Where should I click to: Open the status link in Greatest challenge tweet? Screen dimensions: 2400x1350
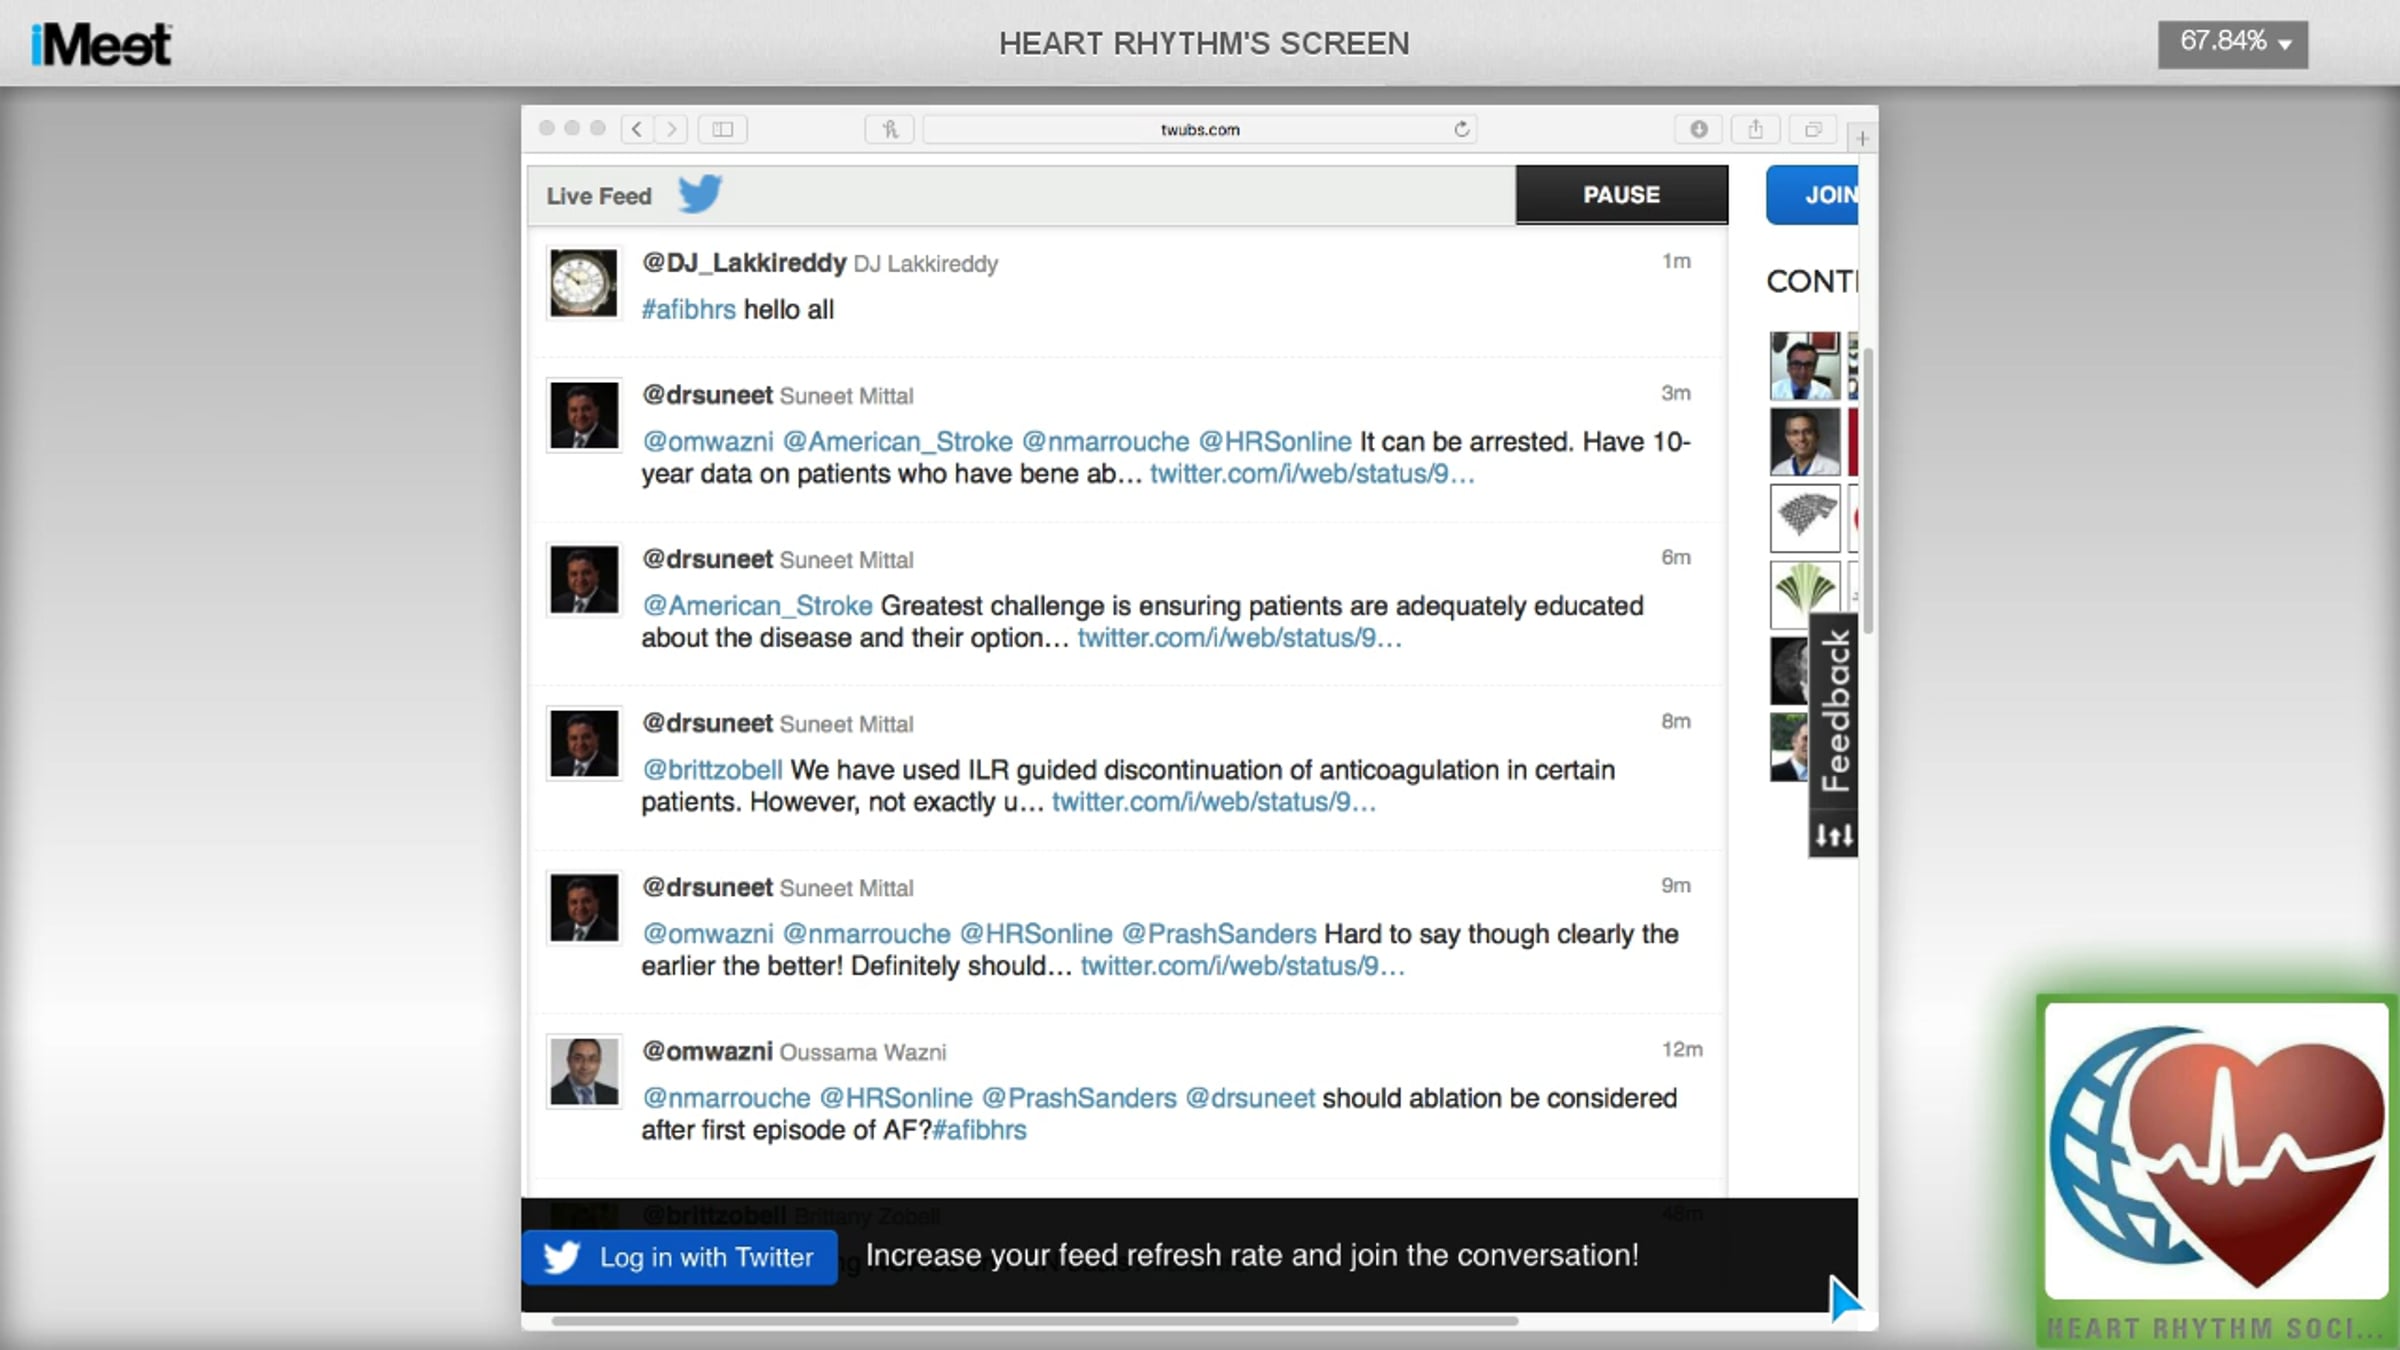pyautogui.click(x=1240, y=638)
